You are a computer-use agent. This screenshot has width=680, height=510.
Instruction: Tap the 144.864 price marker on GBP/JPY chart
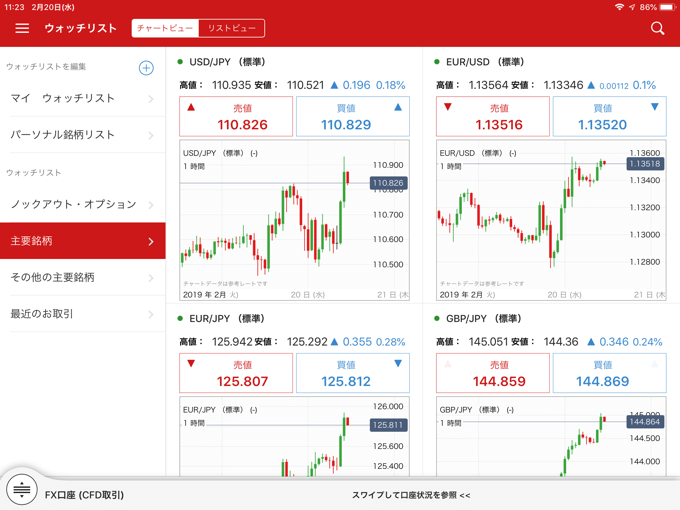click(x=645, y=422)
